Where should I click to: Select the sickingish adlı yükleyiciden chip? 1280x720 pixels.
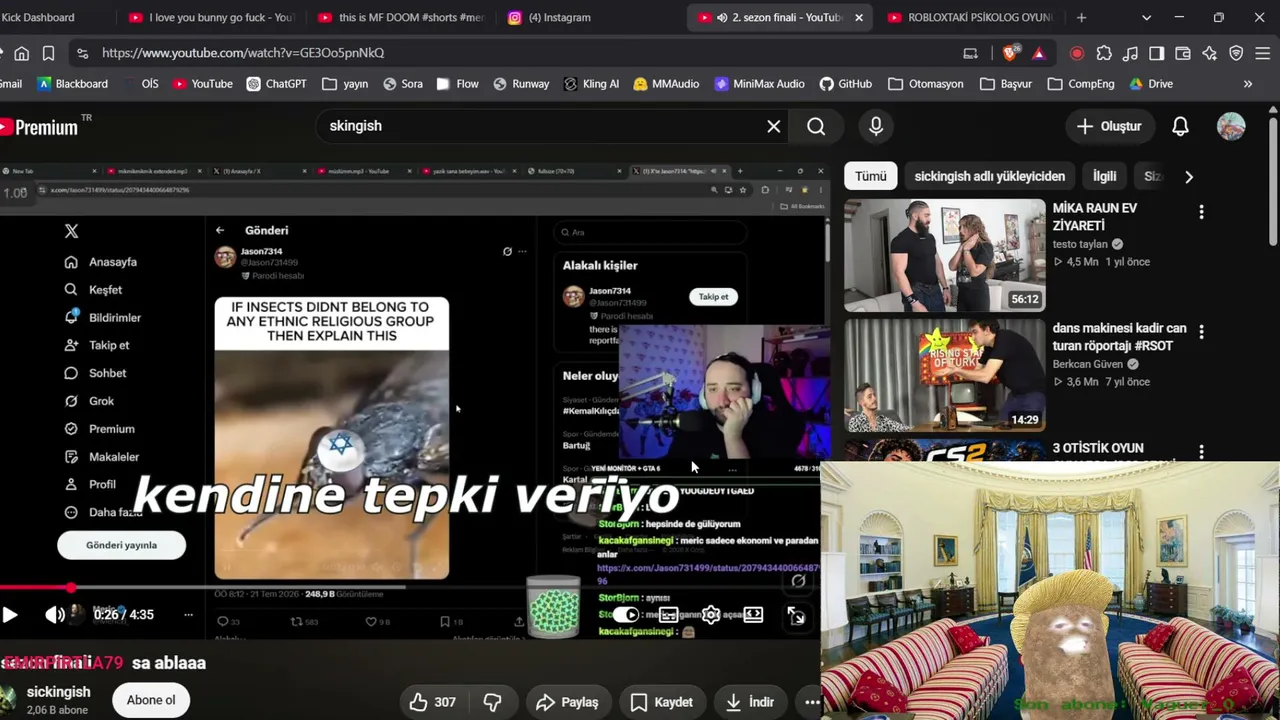pos(989,176)
